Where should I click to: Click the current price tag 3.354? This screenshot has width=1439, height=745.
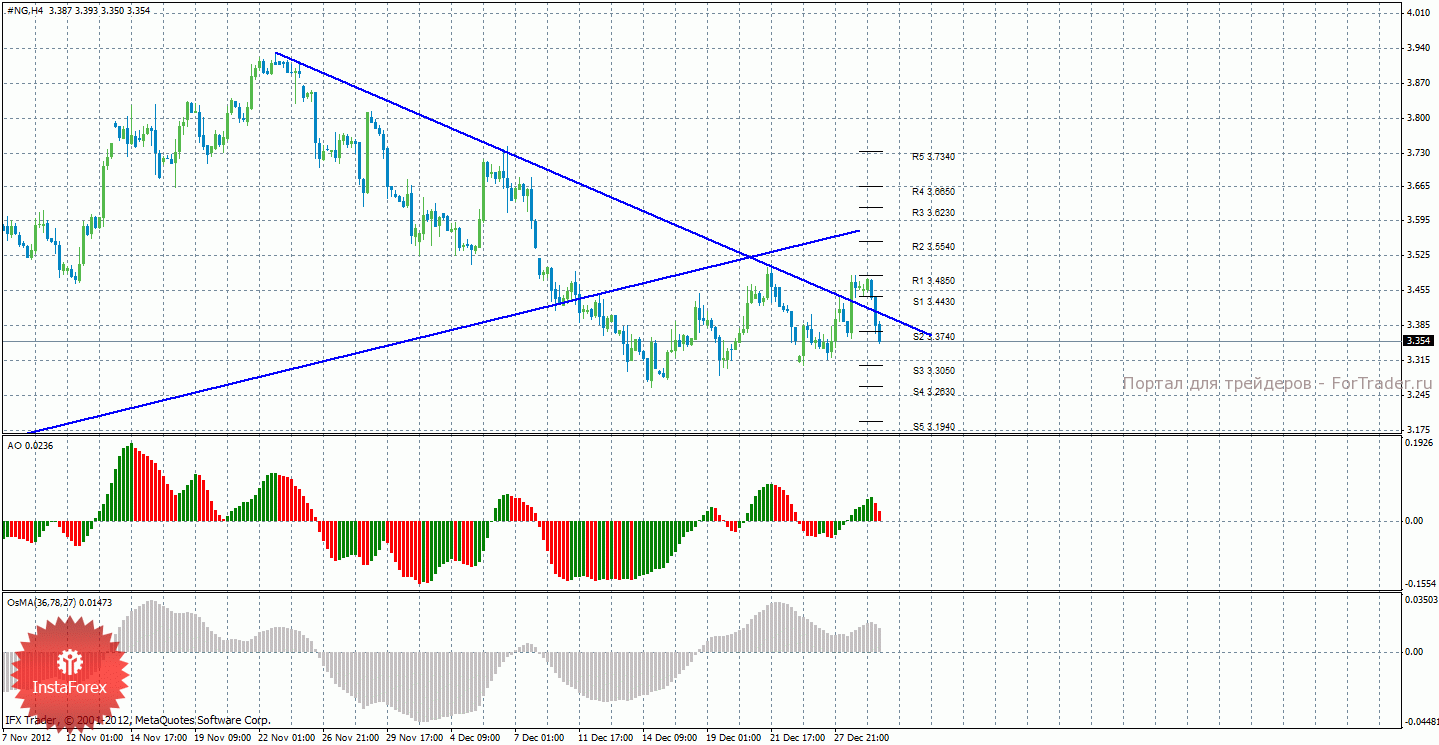pyautogui.click(x=1417, y=341)
